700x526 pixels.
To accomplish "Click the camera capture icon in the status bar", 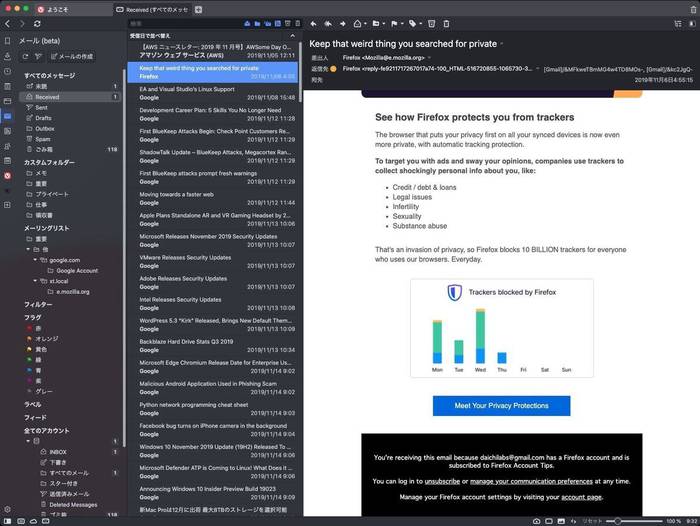I will 536,521.
